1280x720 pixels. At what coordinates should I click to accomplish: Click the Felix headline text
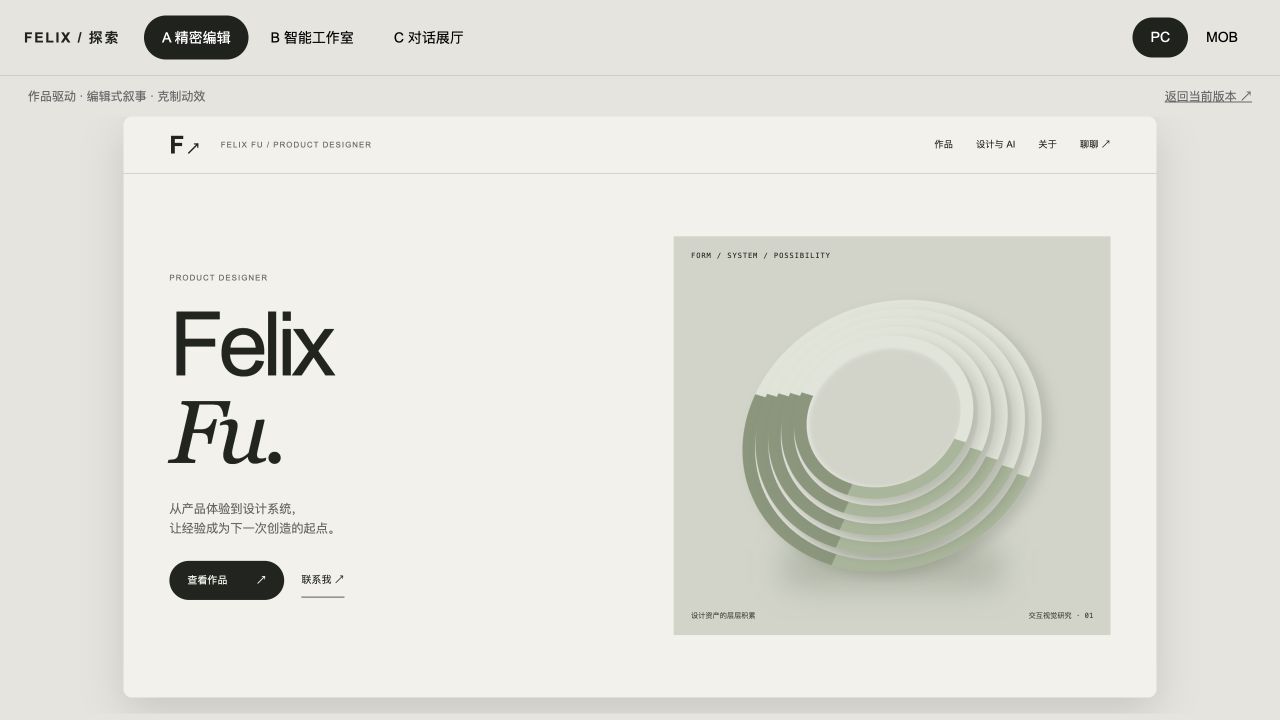pos(253,344)
